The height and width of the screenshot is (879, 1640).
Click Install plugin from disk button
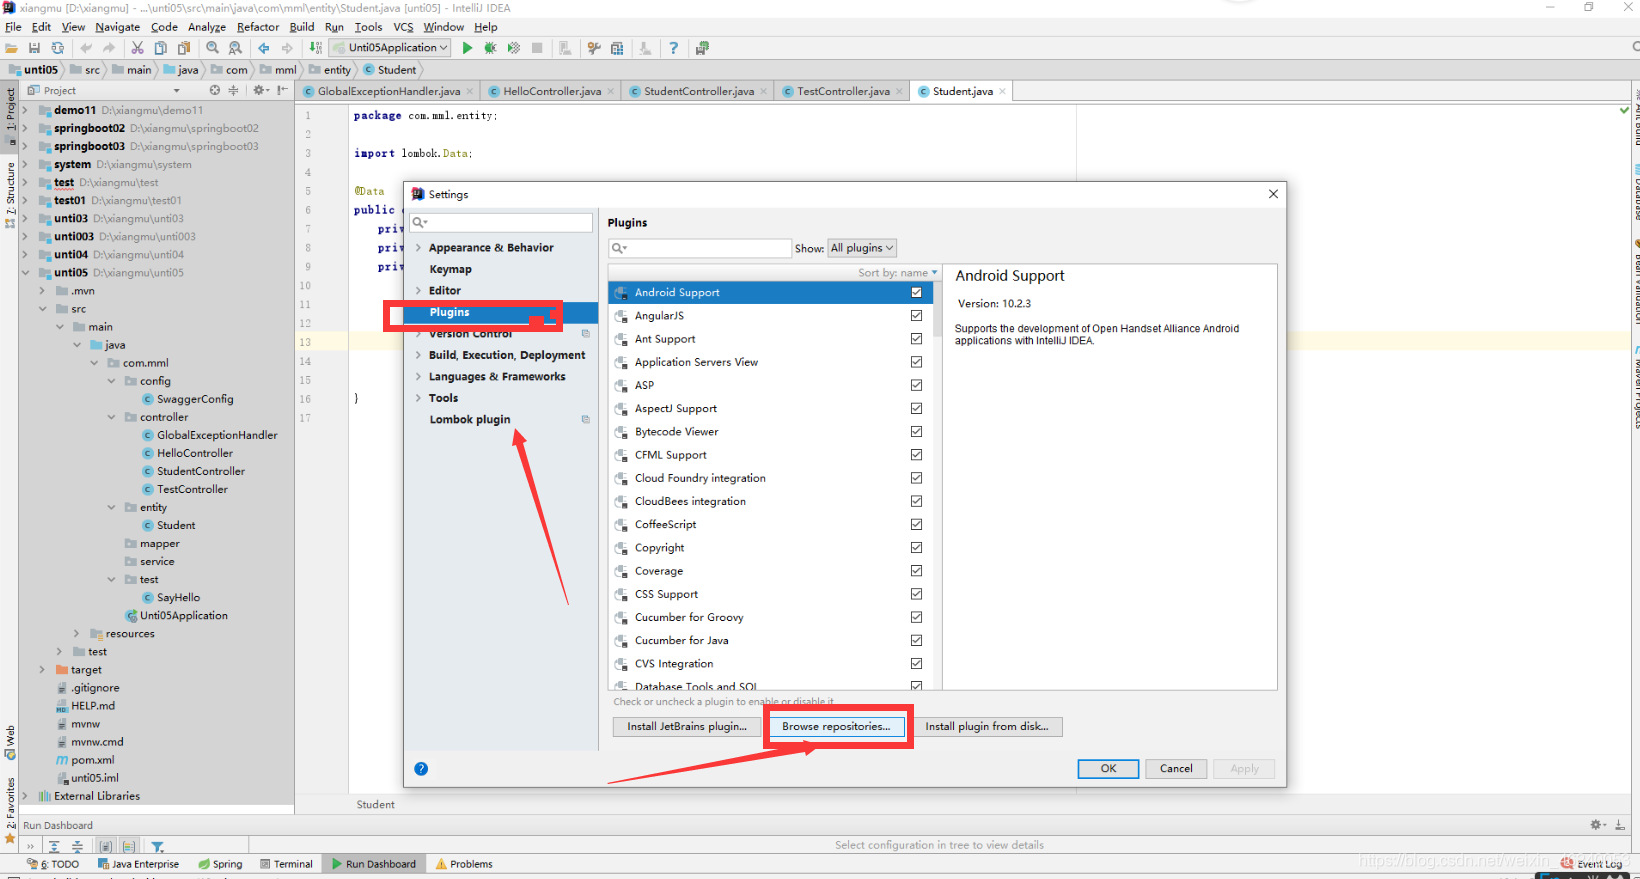(987, 727)
